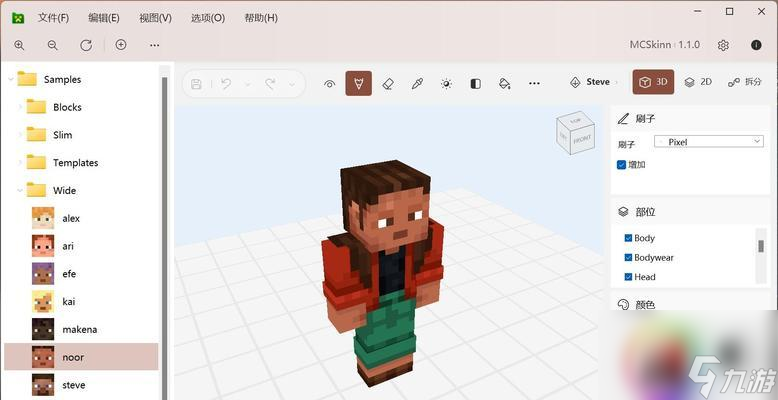Click the file tree vertical scrollbar

(x=164, y=238)
